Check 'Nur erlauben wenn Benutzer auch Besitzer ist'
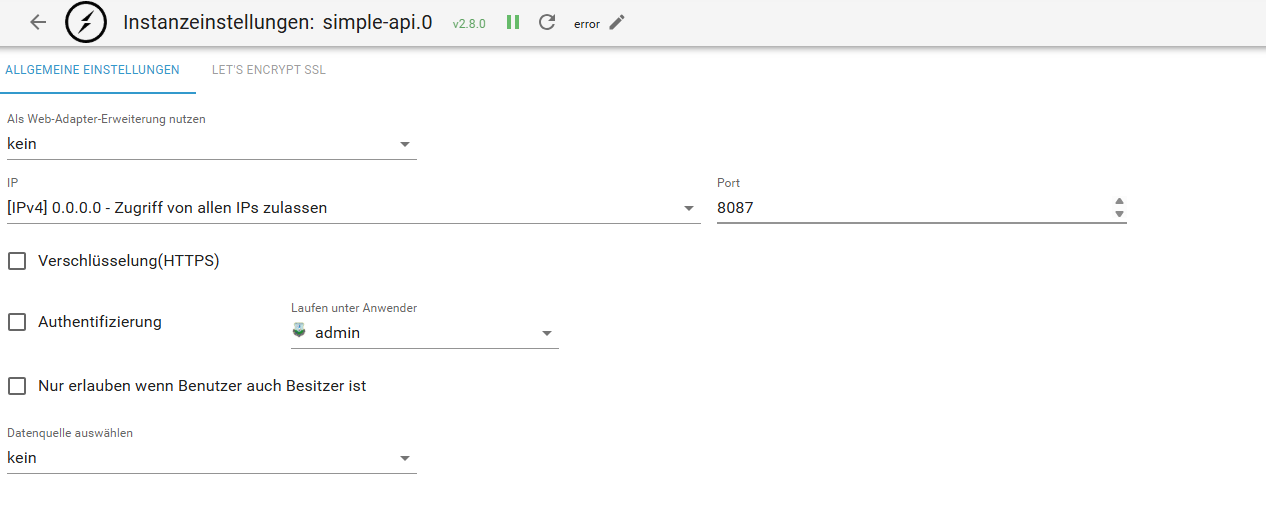 pos(17,386)
